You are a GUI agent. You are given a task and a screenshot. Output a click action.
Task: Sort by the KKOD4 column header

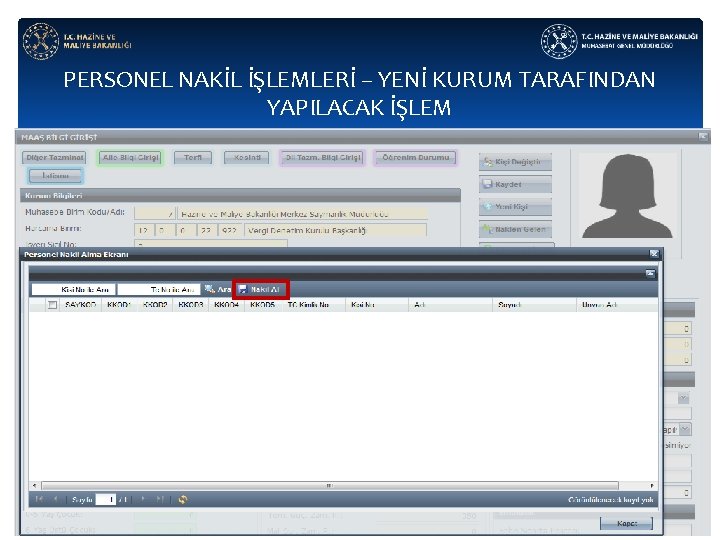(226, 305)
